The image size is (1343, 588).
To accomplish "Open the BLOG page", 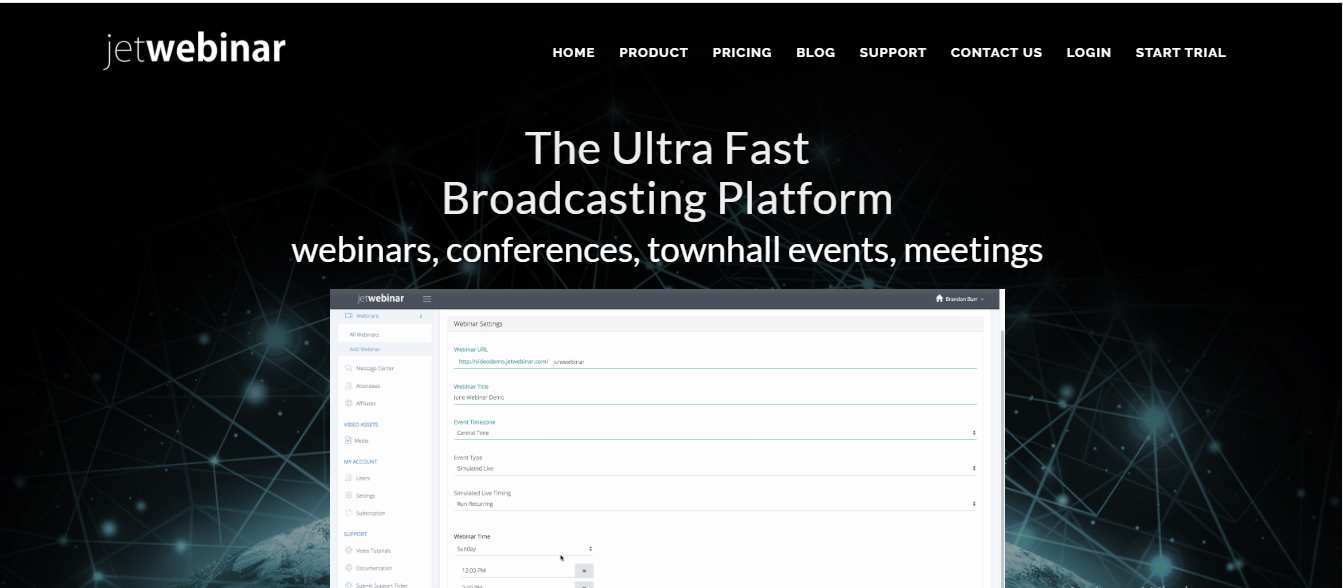I will (x=815, y=52).
